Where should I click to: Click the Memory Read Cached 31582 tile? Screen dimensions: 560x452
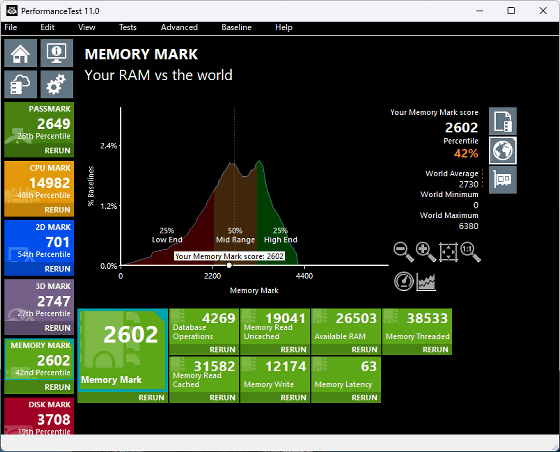pos(204,375)
